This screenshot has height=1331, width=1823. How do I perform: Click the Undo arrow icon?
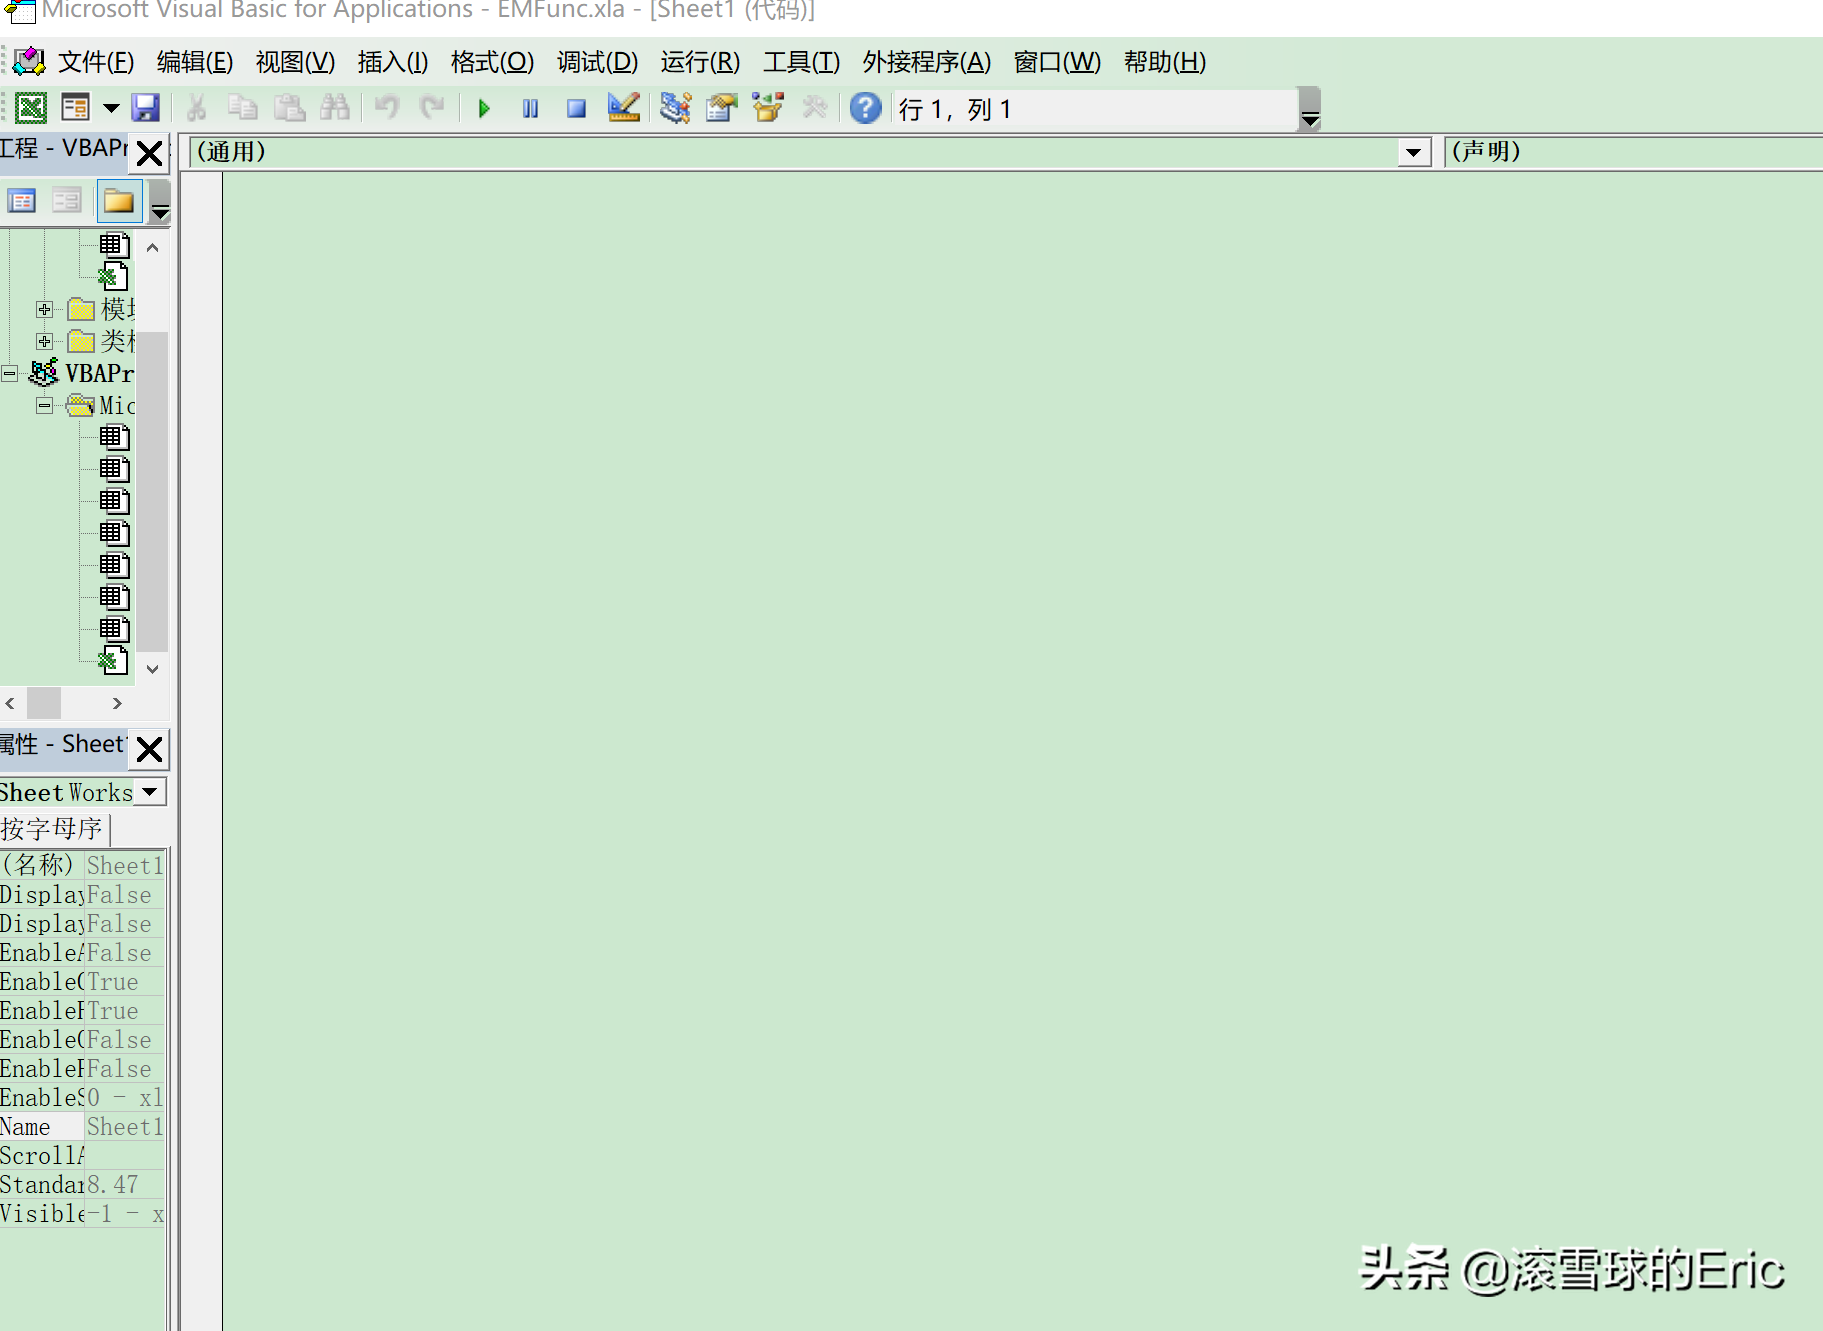(x=386, y=108)
